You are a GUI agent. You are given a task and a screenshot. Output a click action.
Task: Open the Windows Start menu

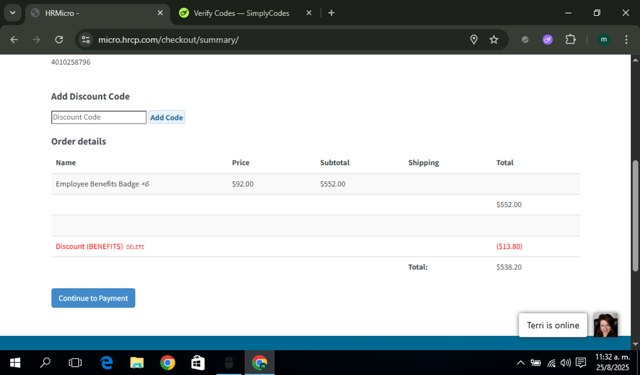point(15,363)
